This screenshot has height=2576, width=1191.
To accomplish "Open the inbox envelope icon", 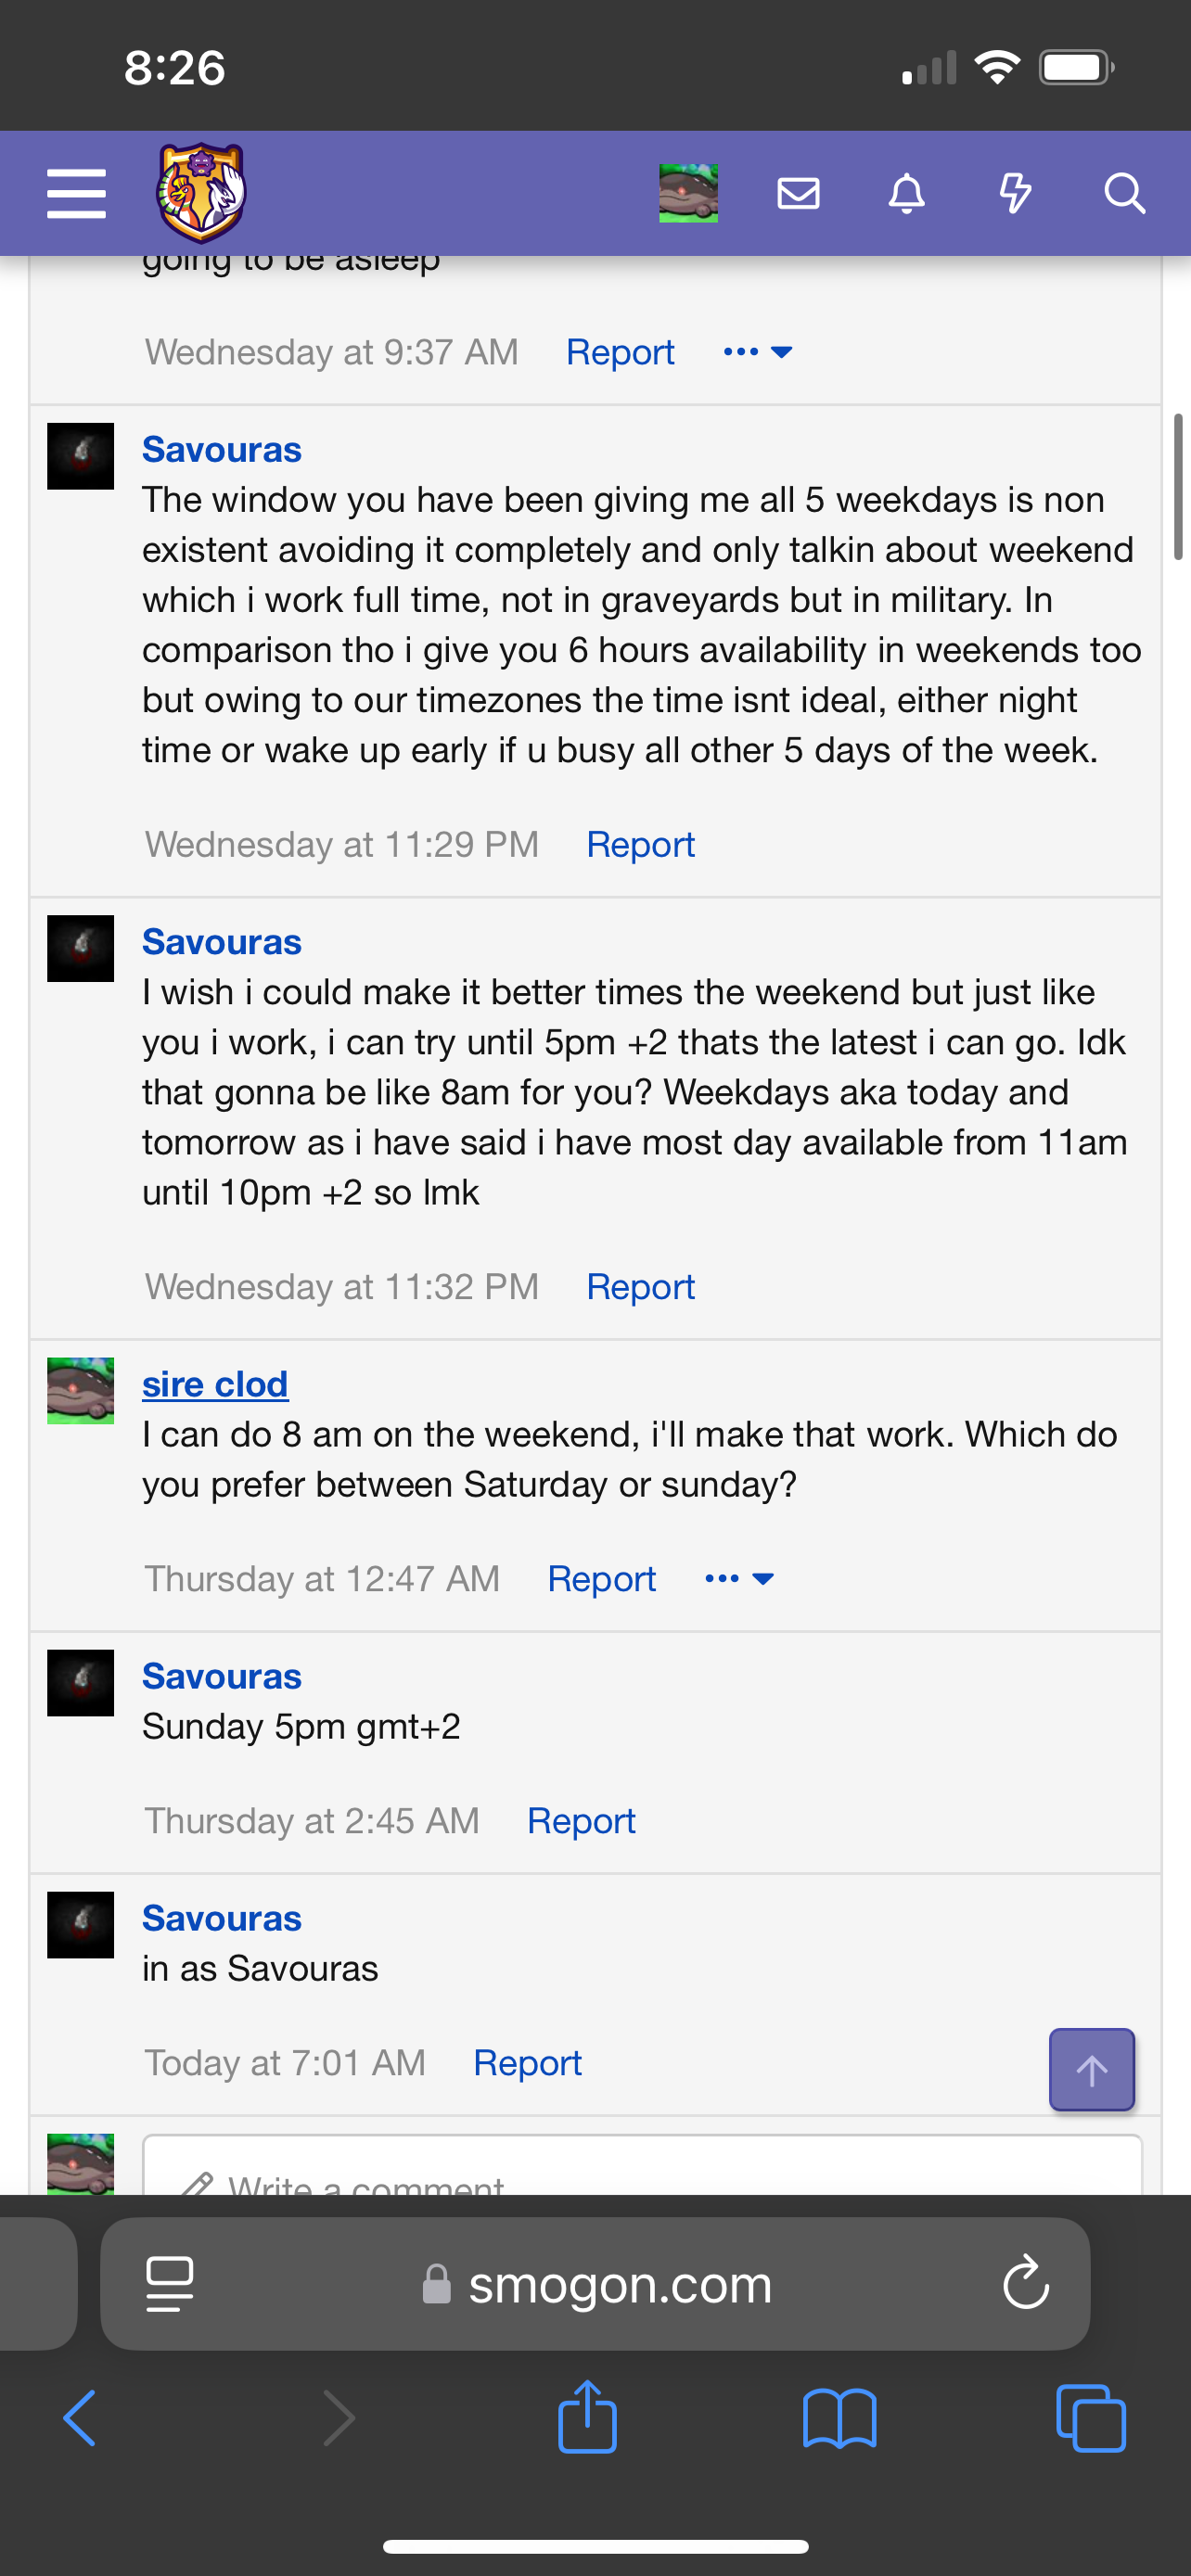I will coord(798,193).
